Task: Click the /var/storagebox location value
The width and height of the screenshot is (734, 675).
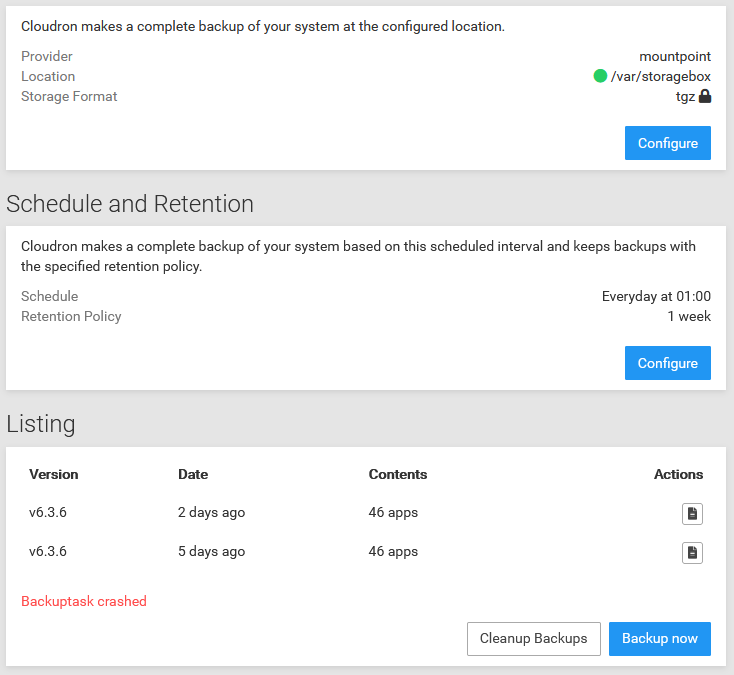Action: coord(661,76)
